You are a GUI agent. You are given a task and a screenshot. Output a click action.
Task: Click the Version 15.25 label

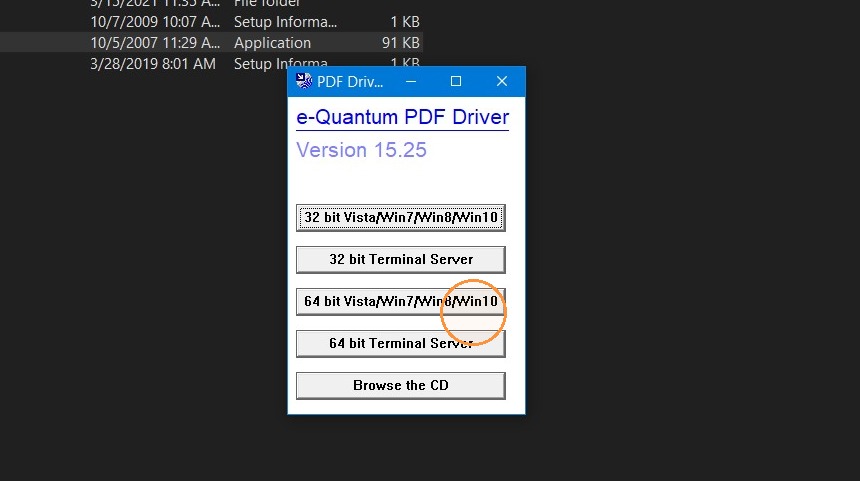tap(361, 150)
